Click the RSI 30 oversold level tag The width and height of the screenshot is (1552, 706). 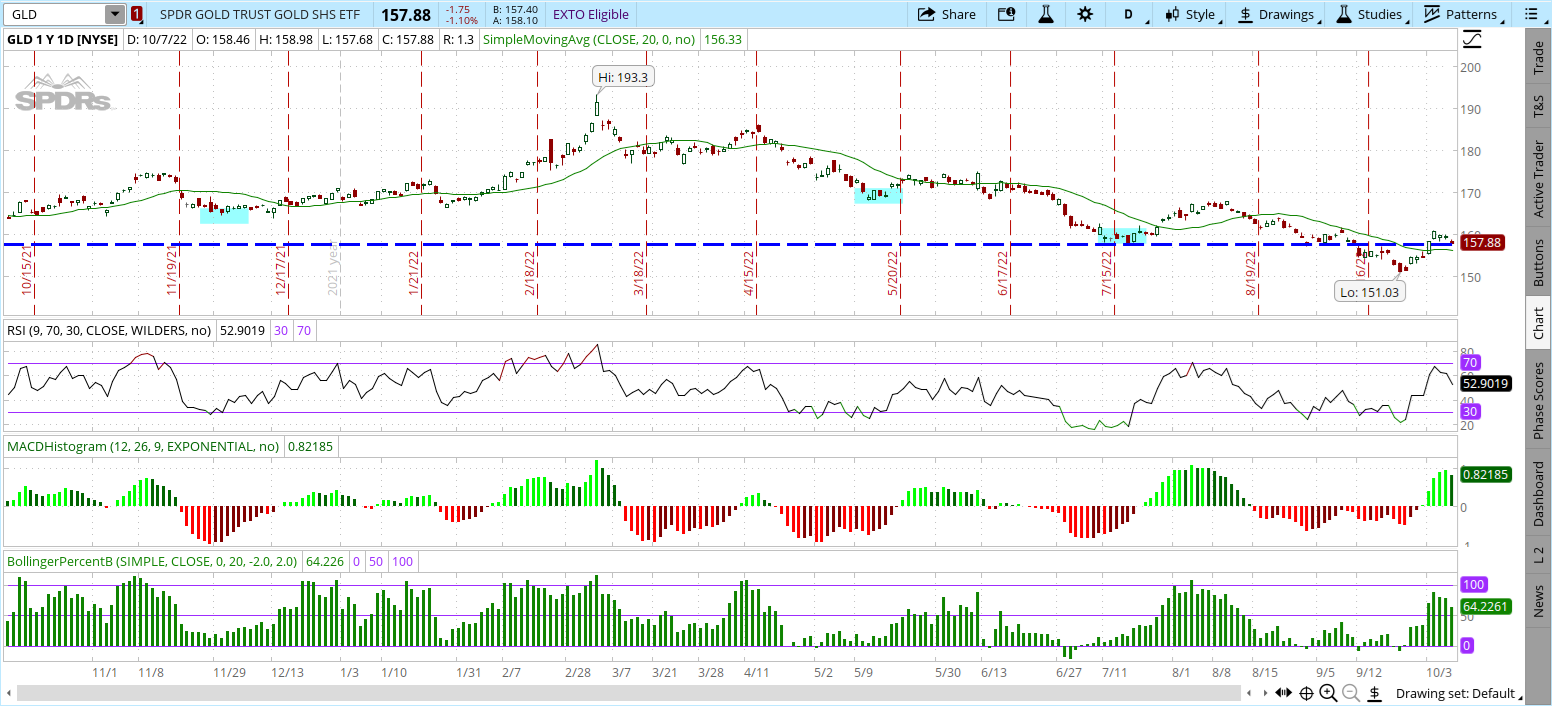(1470, 411)
